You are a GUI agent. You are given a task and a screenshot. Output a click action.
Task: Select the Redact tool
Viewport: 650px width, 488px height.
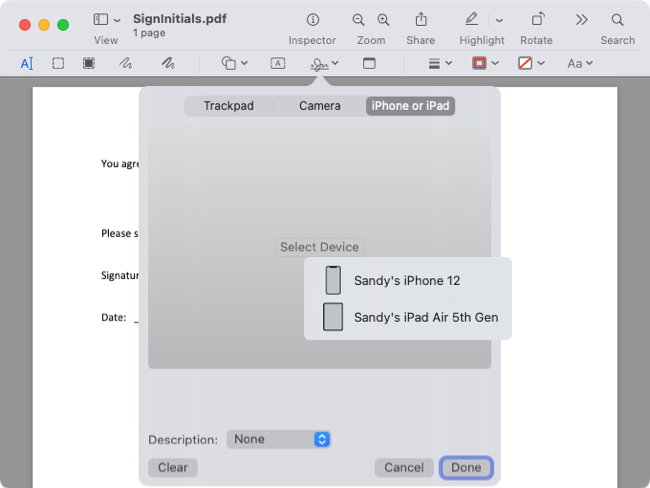point(89,63)
